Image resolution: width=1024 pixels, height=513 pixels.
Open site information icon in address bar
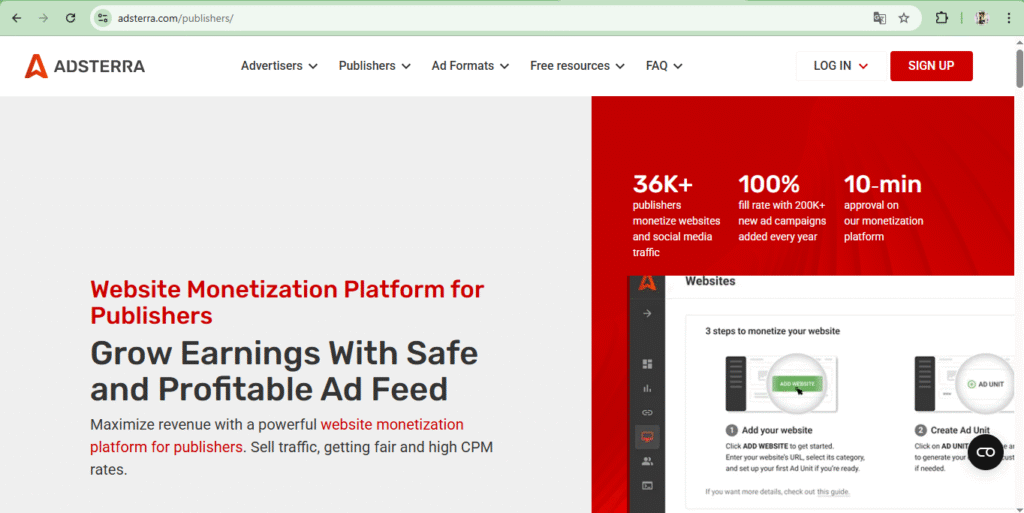103,18
